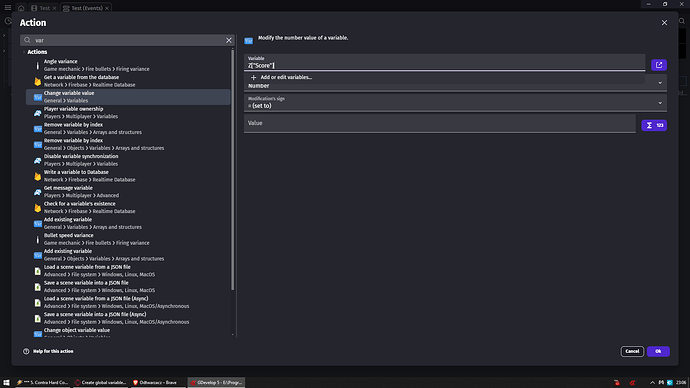Select Load a scene variable from a JSON file
The height and width of the screenshot is (388, 690).
point(128,271)
